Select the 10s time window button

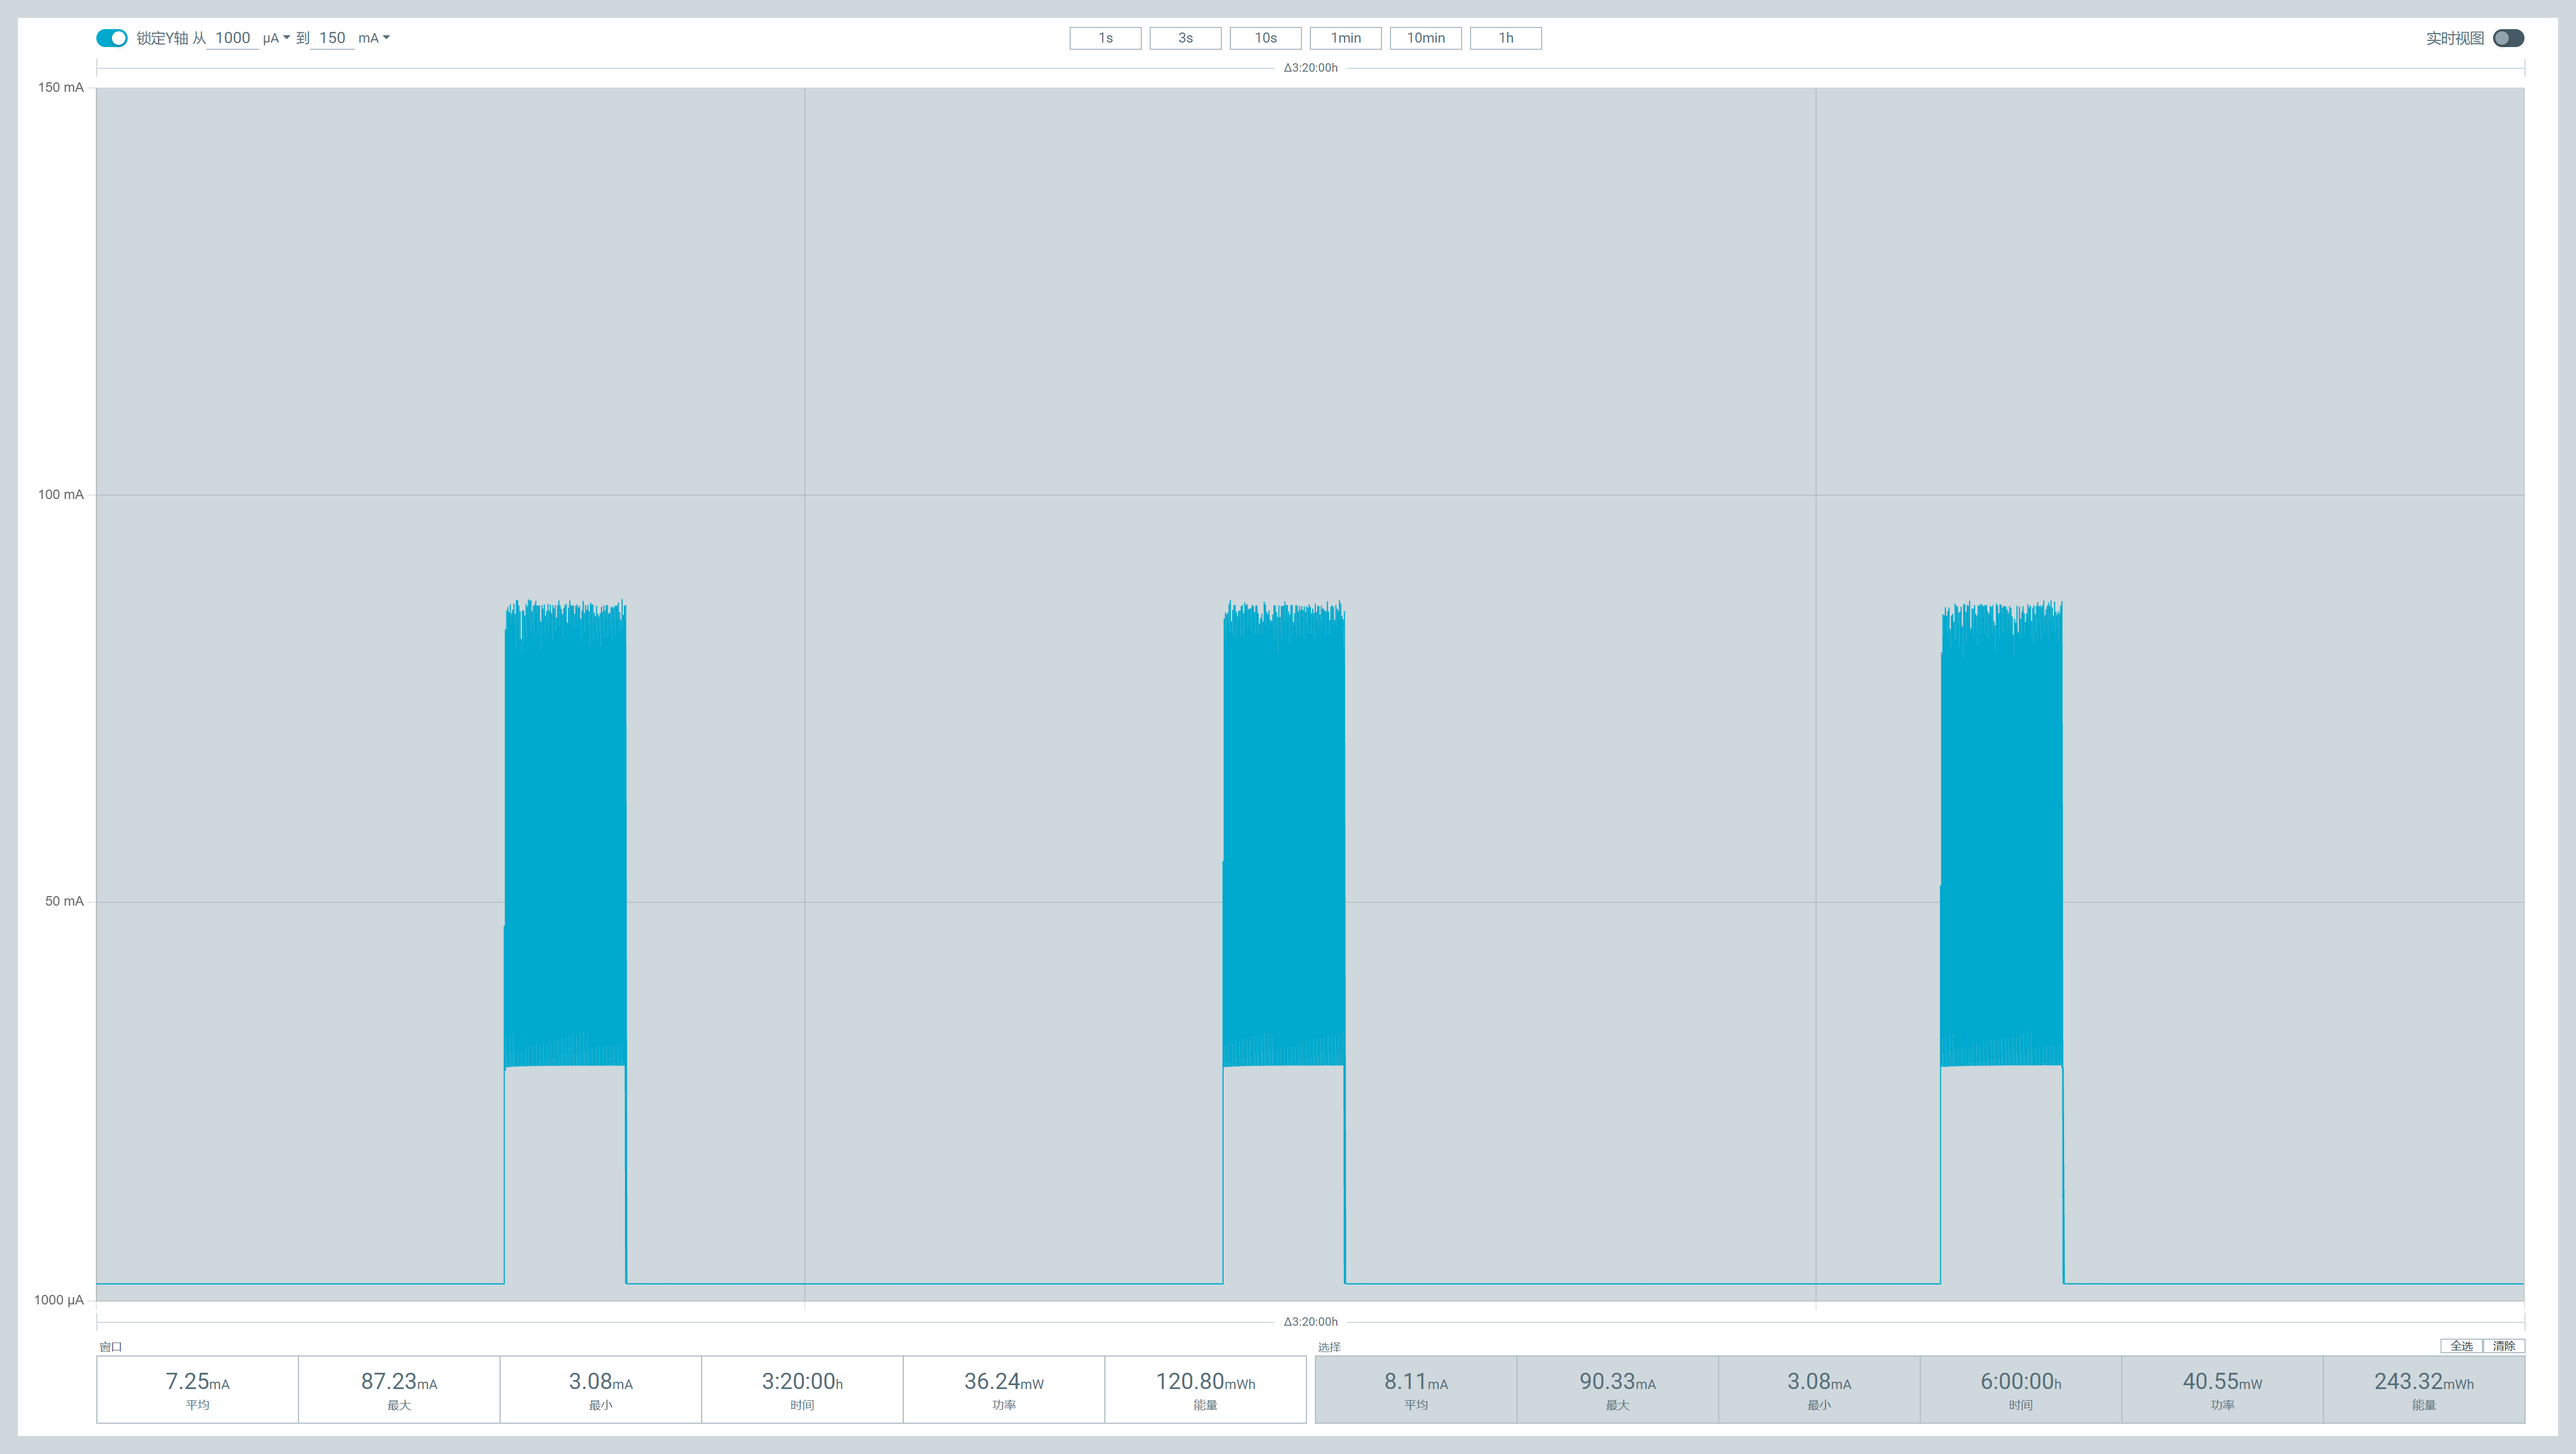tap(1265, 38)
